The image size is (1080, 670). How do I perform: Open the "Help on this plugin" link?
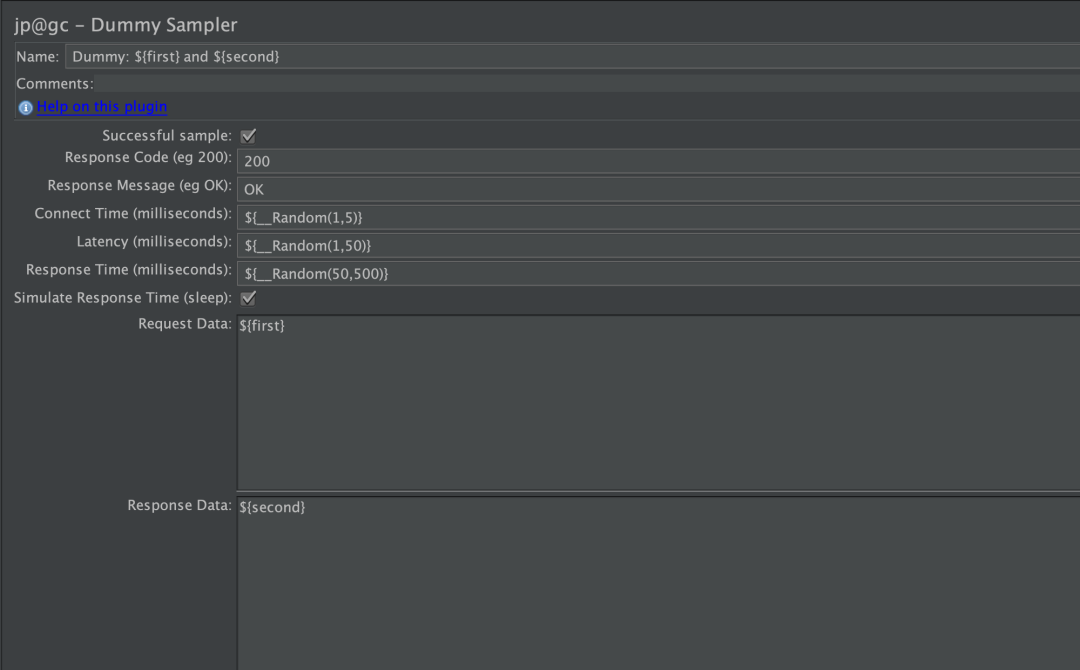point(102,107)
